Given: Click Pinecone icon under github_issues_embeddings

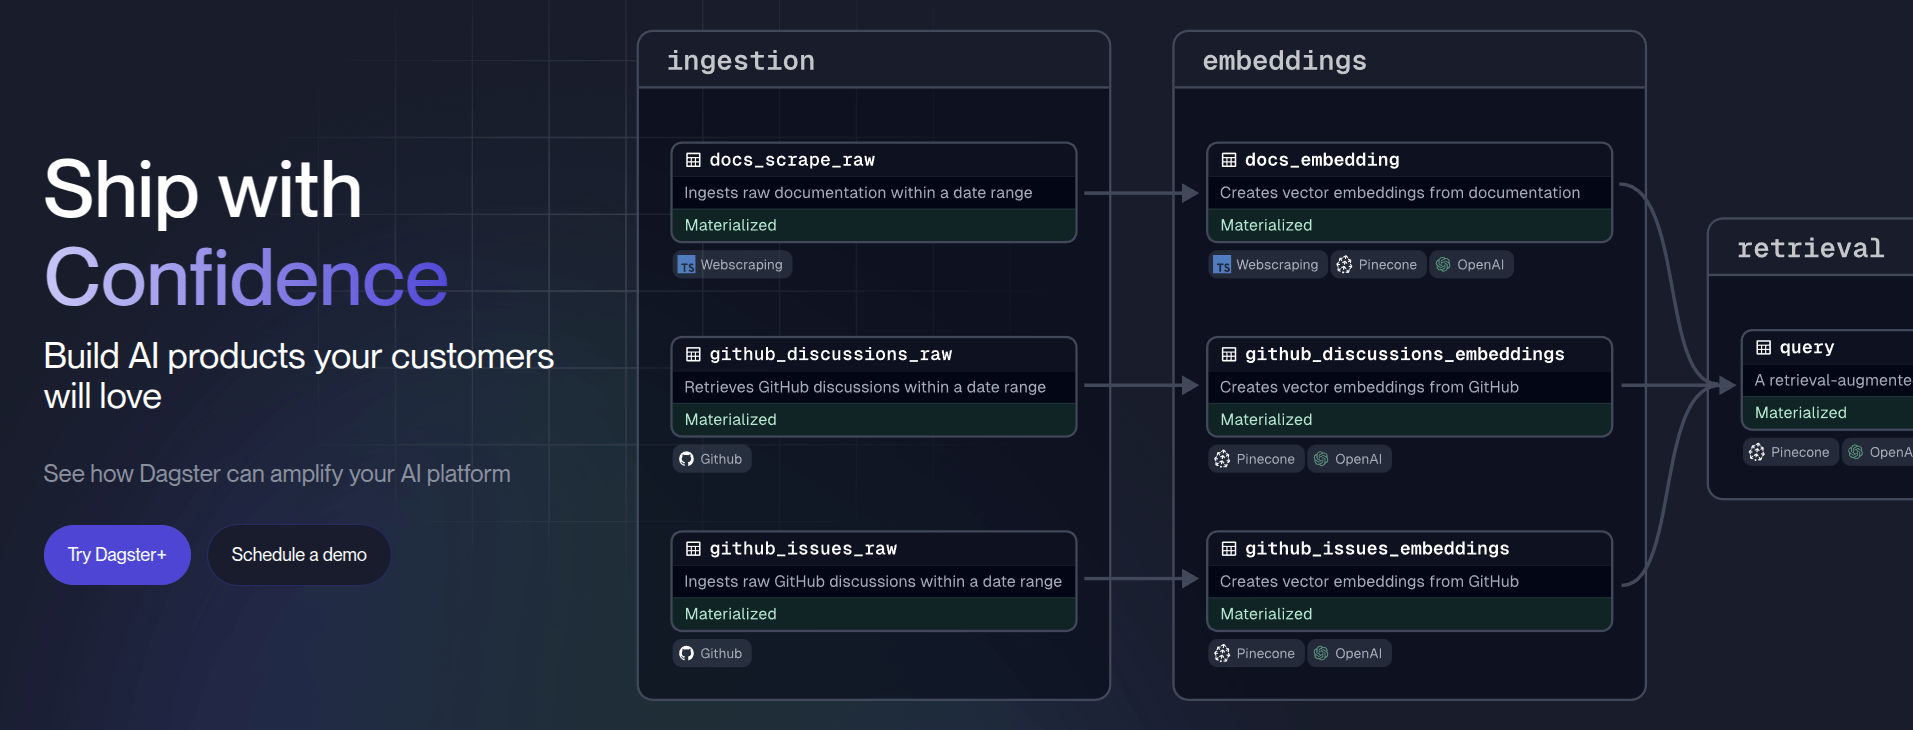Looking at the screenshot, I should [x=1222, y=653].
